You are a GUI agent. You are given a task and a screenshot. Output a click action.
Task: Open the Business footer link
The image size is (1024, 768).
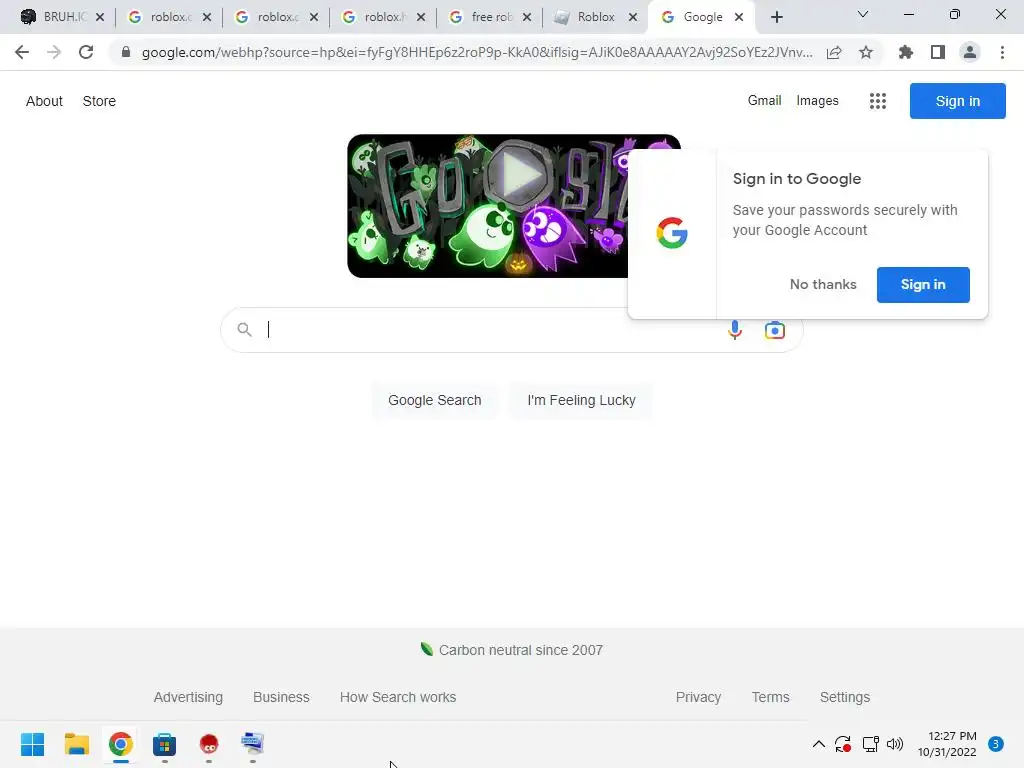point(281,697)
